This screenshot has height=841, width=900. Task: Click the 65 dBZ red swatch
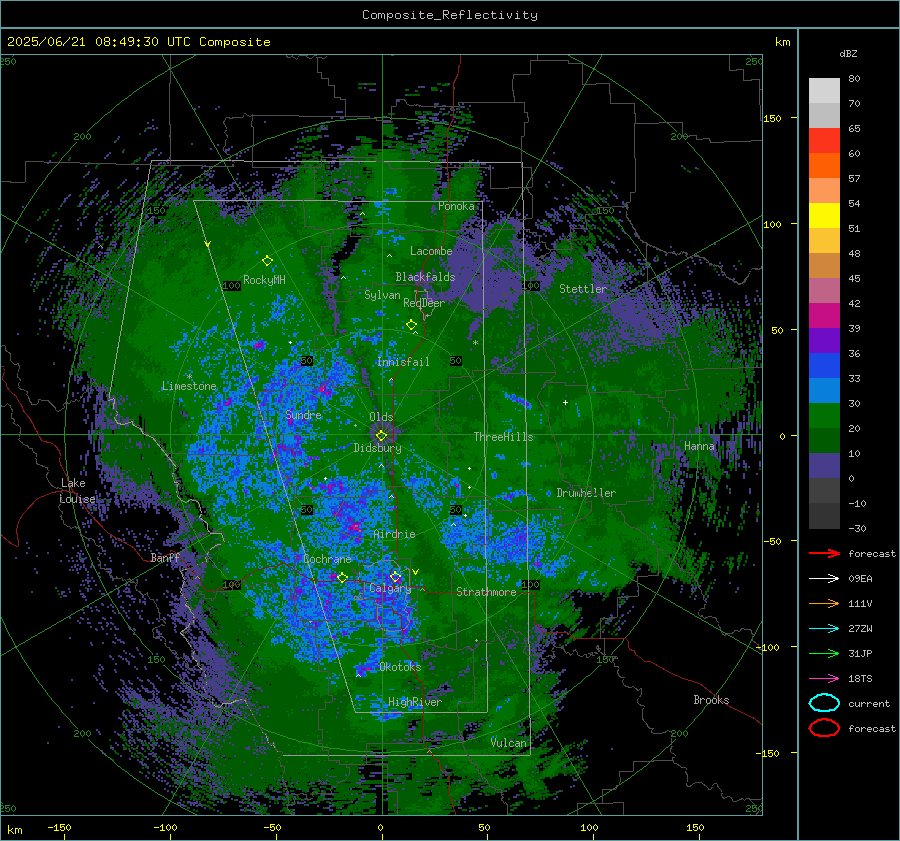[x=824, y=141]
